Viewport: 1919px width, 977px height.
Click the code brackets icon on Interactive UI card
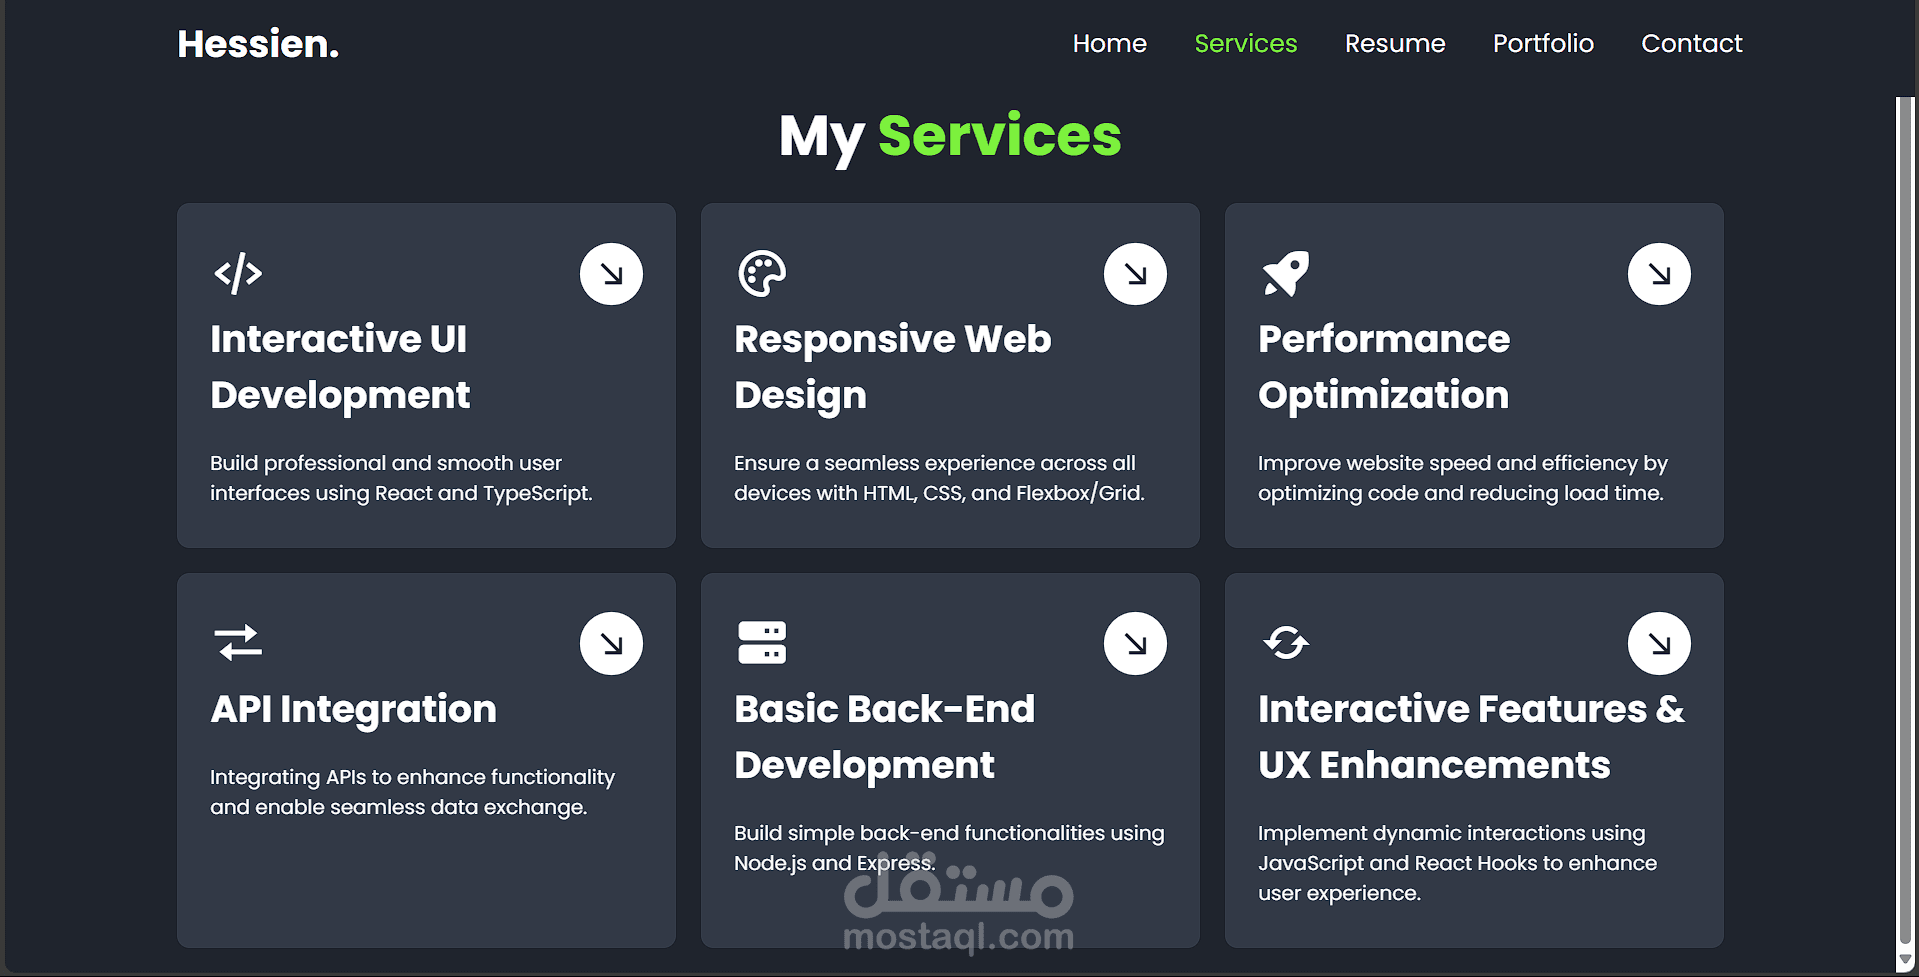238,273
